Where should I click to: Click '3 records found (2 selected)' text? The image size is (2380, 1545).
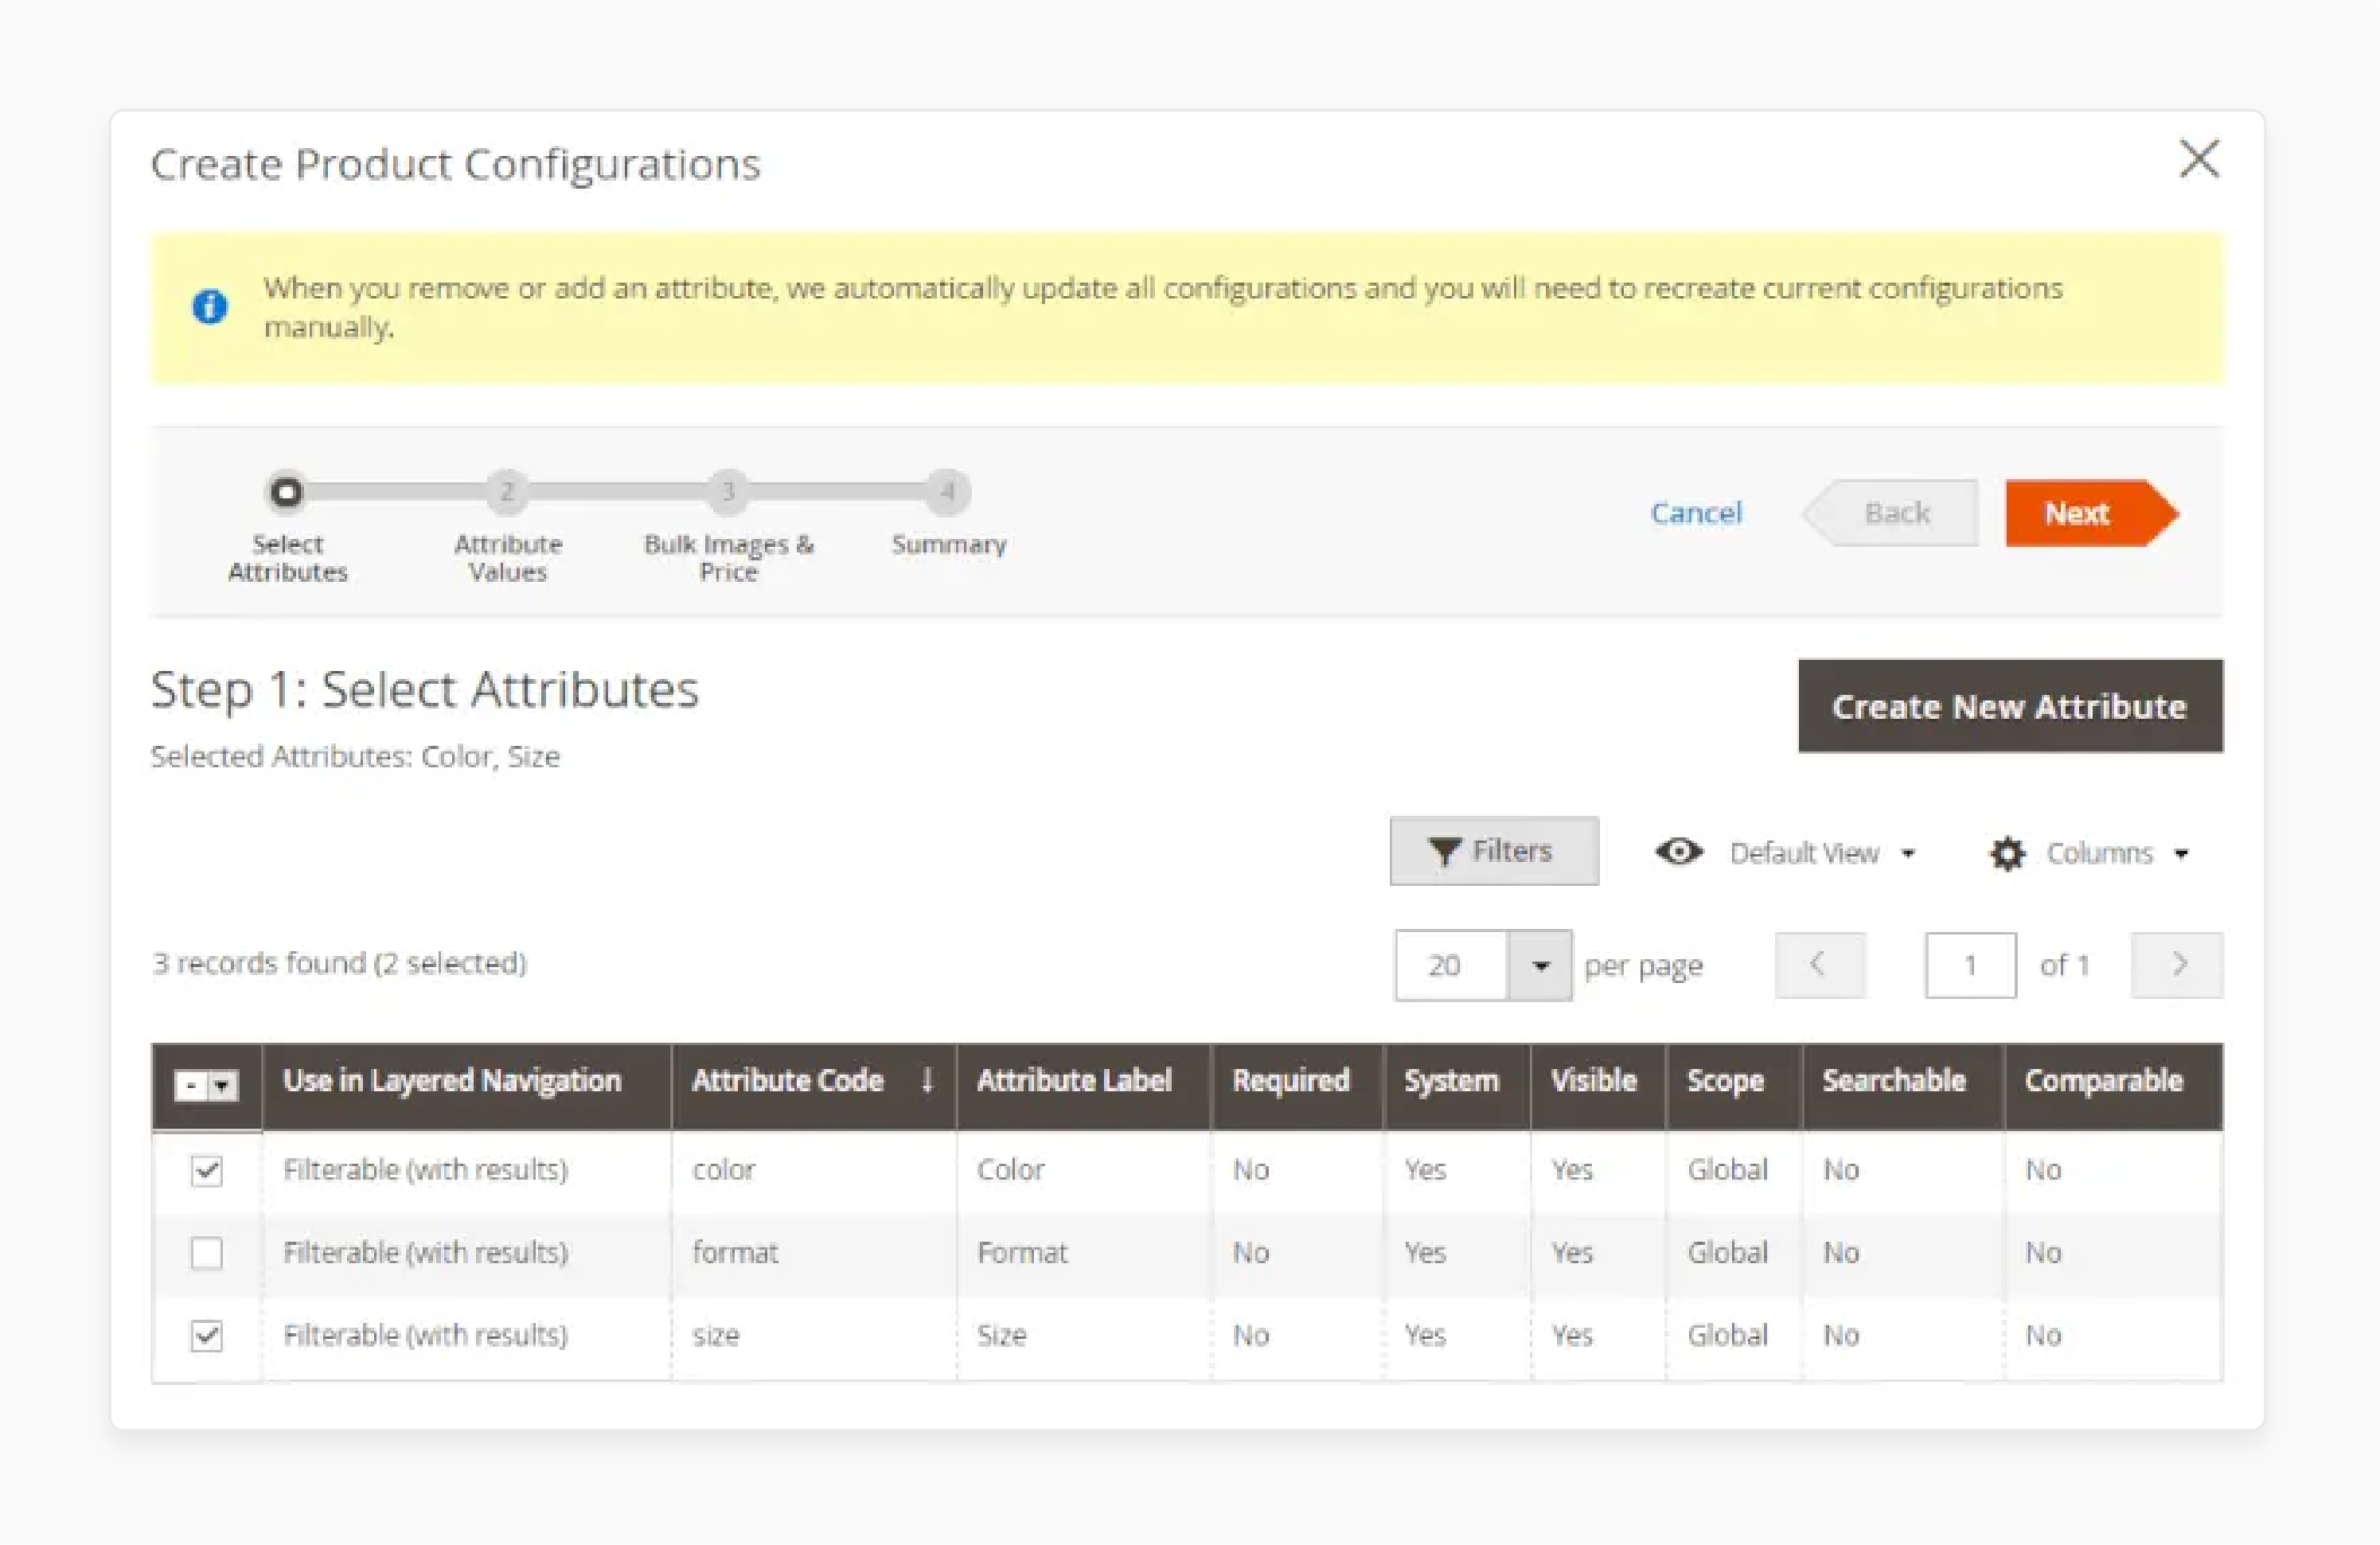pos(340,963)
